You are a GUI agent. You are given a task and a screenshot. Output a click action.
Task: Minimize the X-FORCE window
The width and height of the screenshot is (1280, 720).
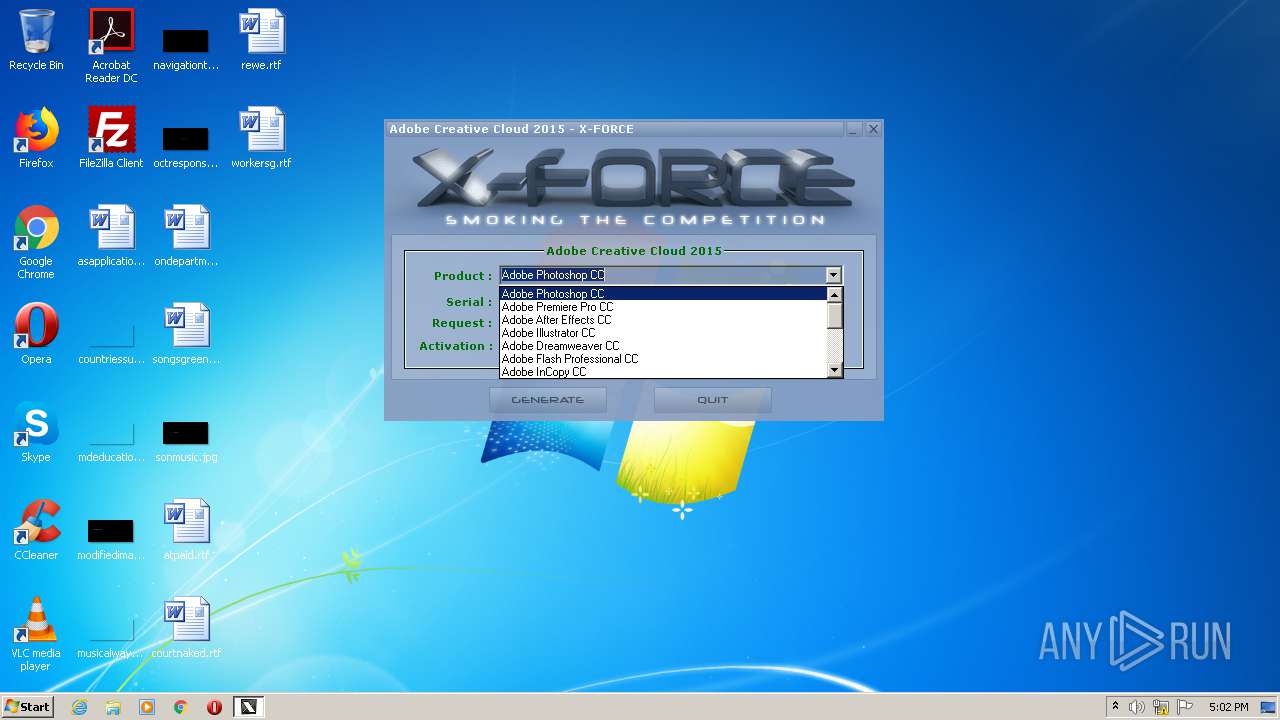tap(853, 129)
